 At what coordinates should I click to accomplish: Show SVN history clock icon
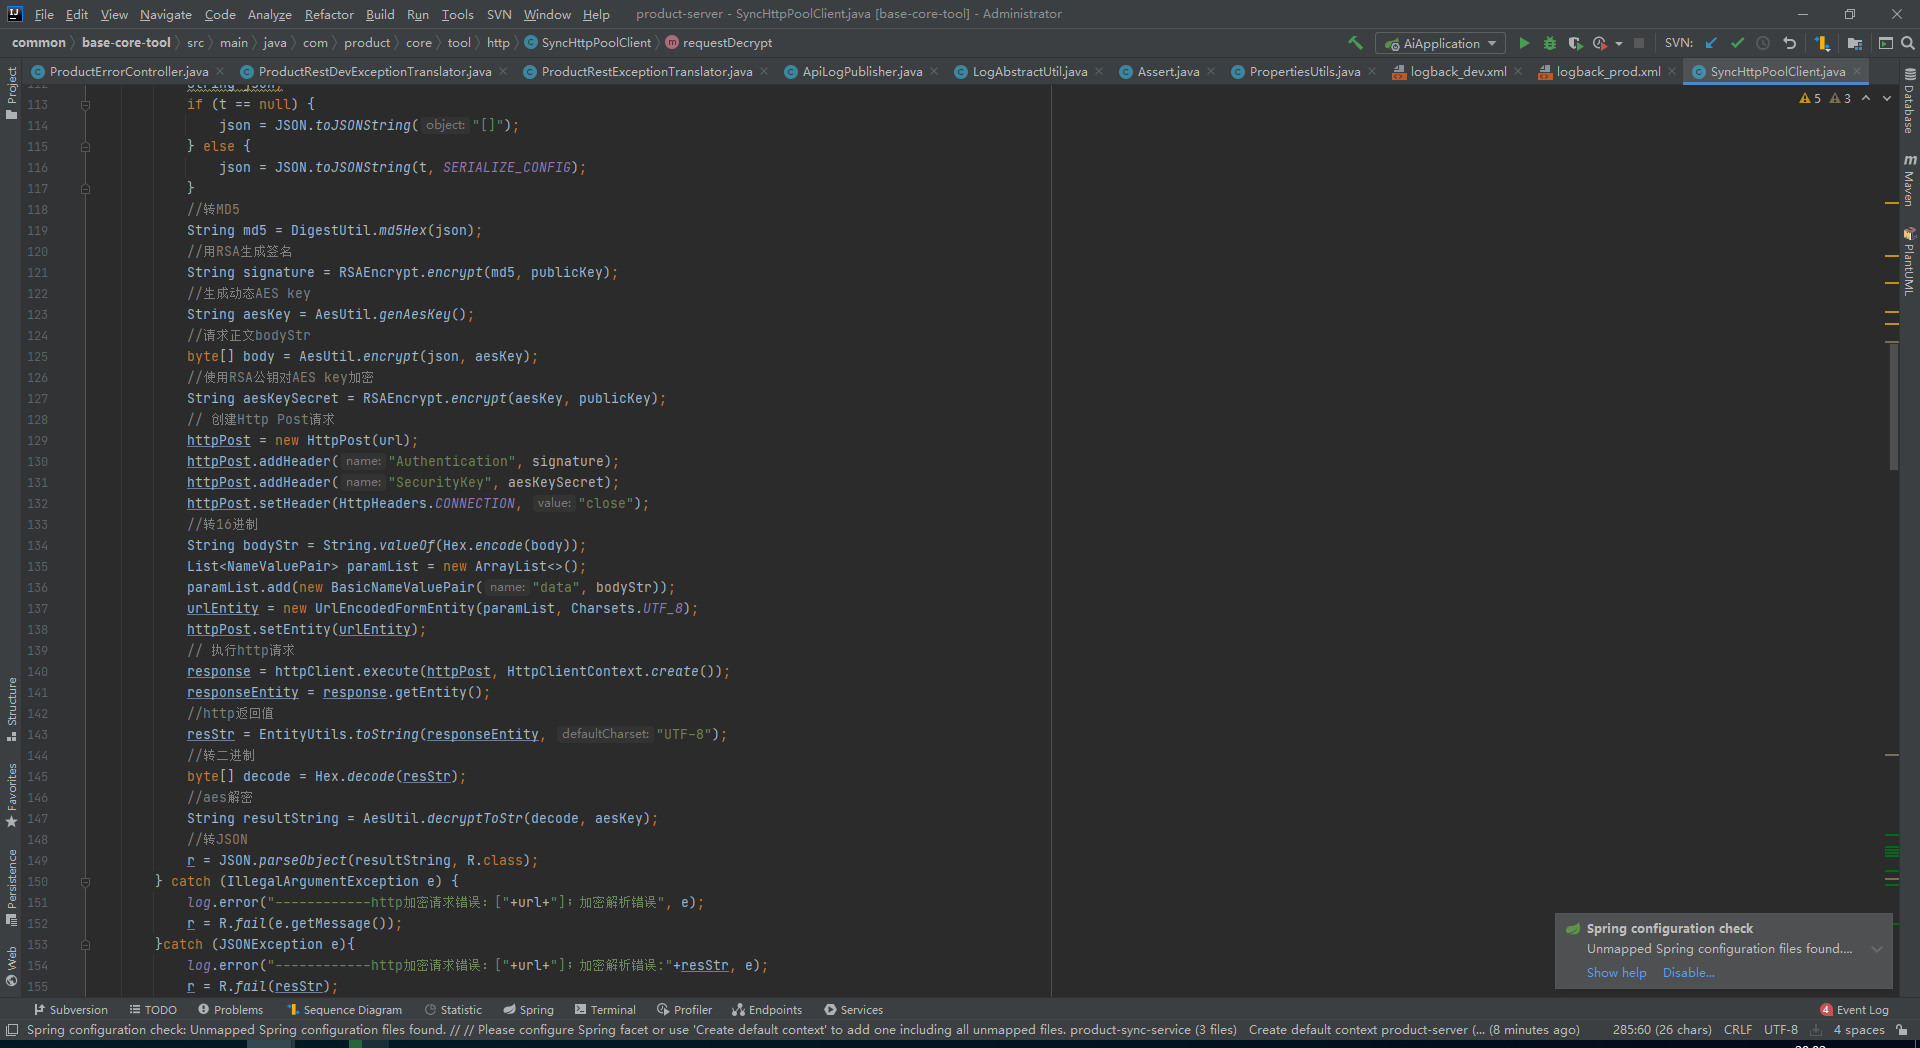tap(1763, 43)
